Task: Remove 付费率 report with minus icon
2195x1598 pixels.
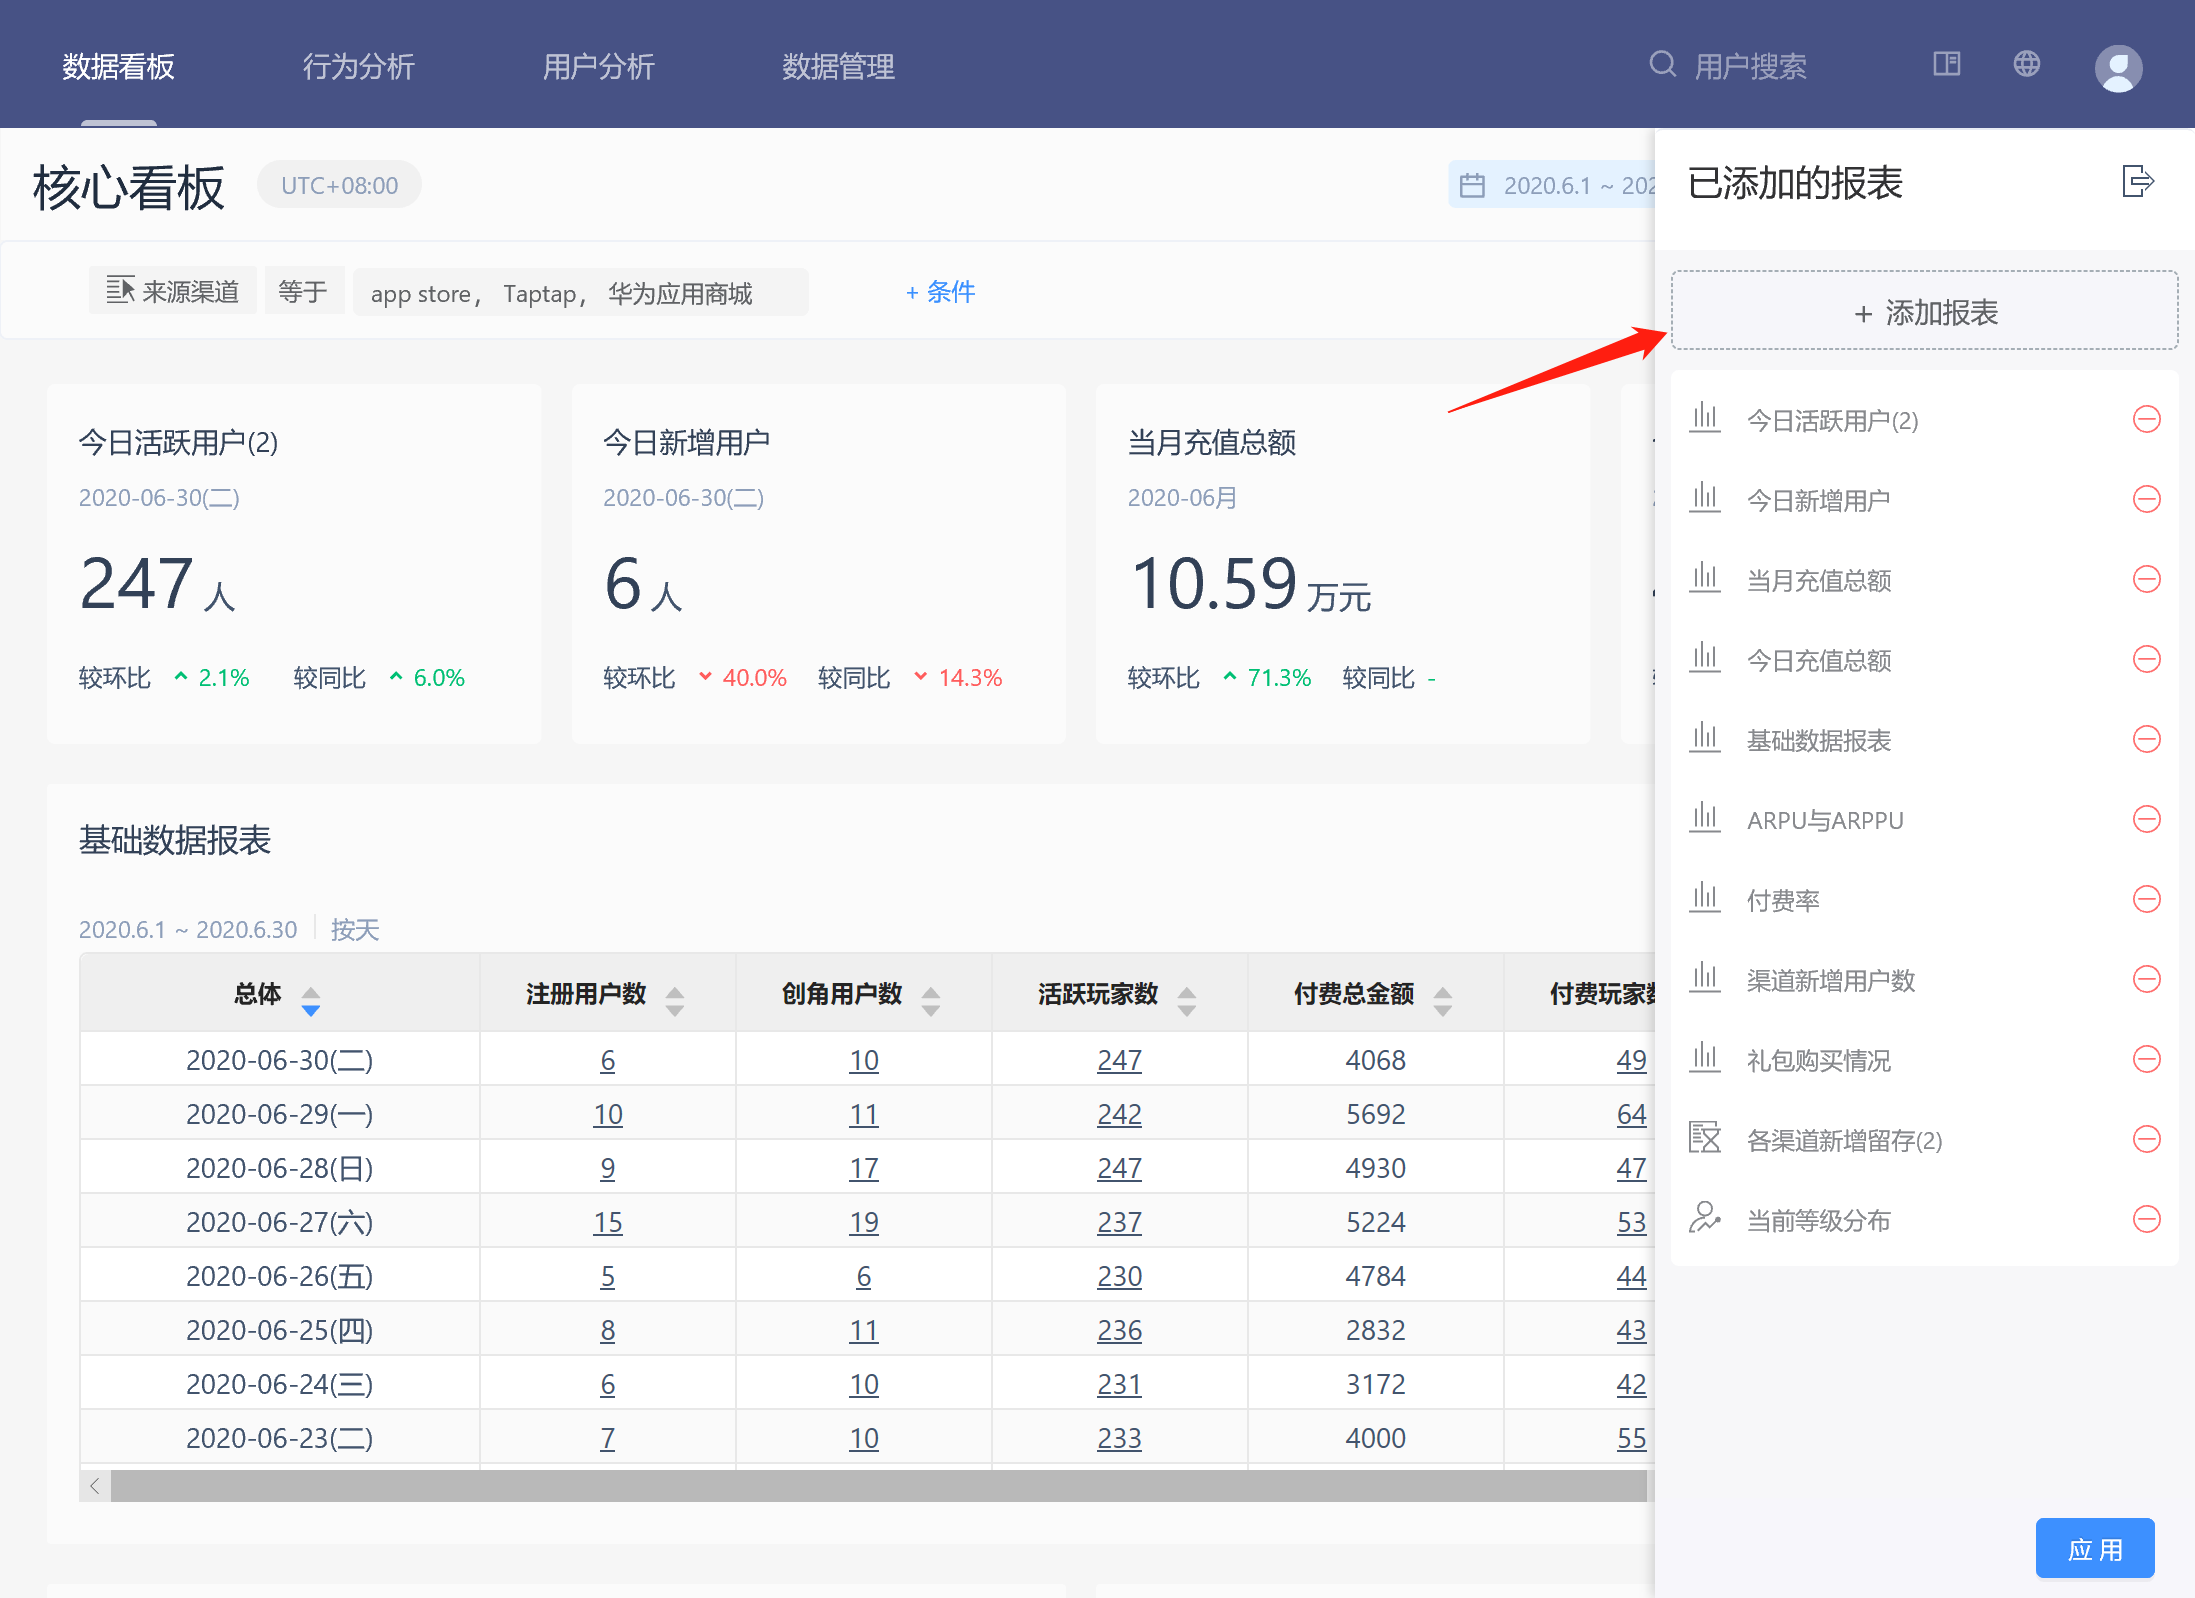Action: coord(2146,899)
